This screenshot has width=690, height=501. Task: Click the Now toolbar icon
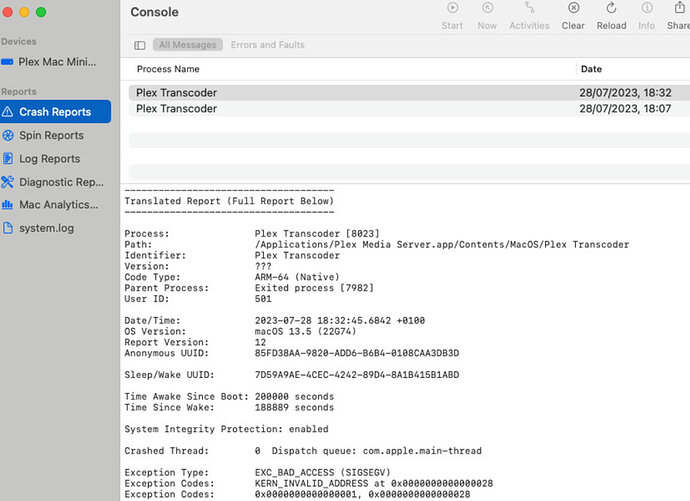pos(487,8)
